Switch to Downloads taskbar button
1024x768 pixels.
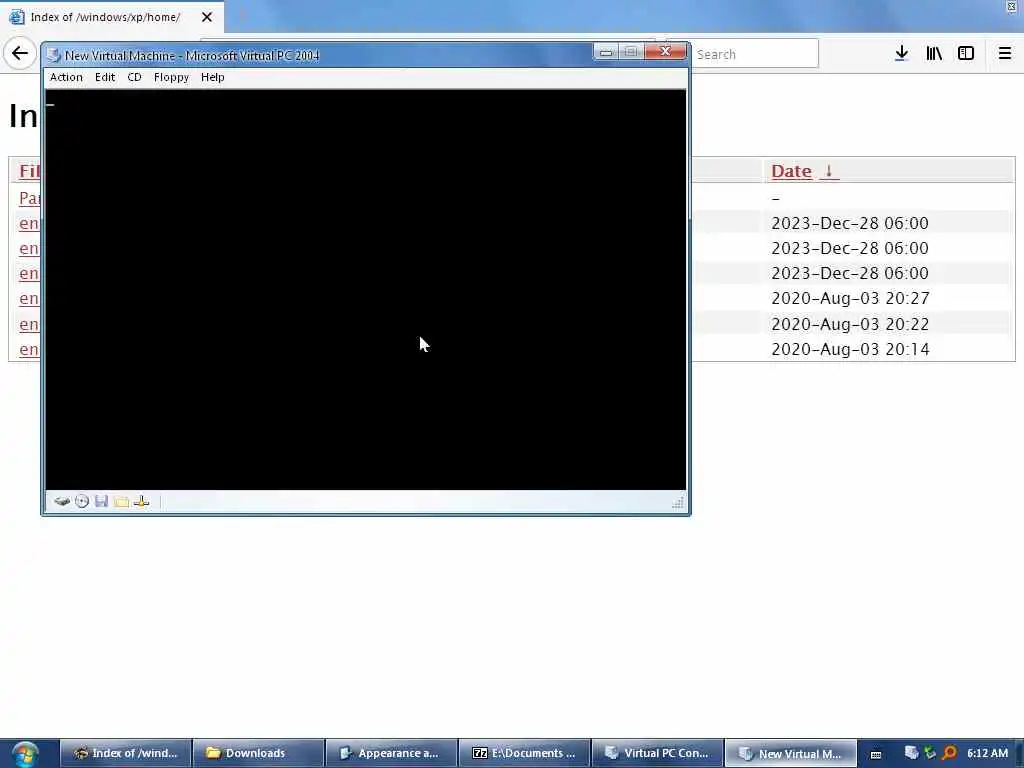click(x=259, y=753)
